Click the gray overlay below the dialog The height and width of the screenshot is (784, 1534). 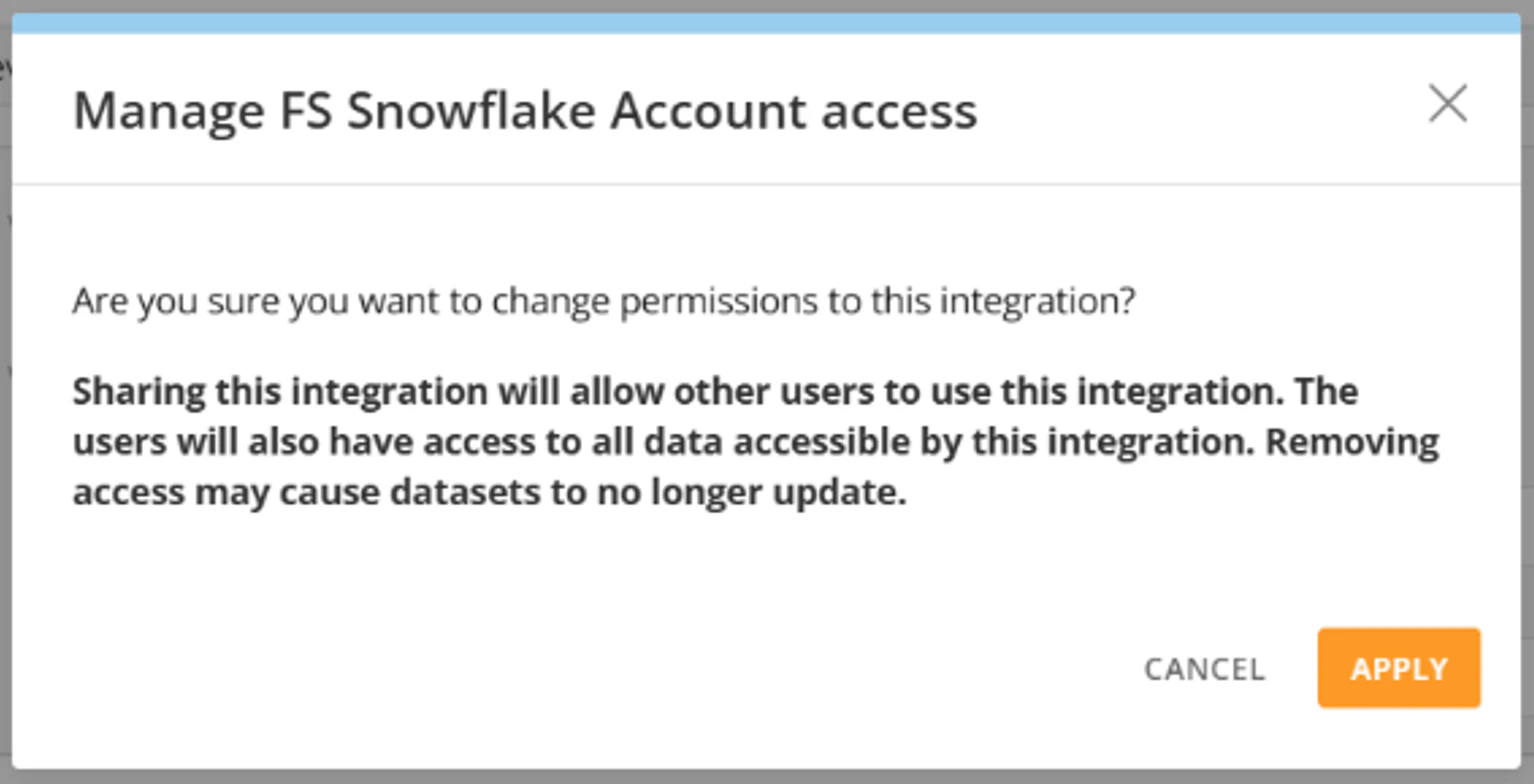(766, 777)
